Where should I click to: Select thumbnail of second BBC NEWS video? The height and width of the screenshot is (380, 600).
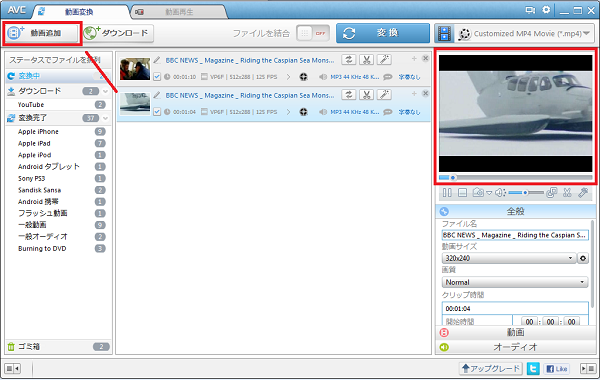[x=135, y=104]
